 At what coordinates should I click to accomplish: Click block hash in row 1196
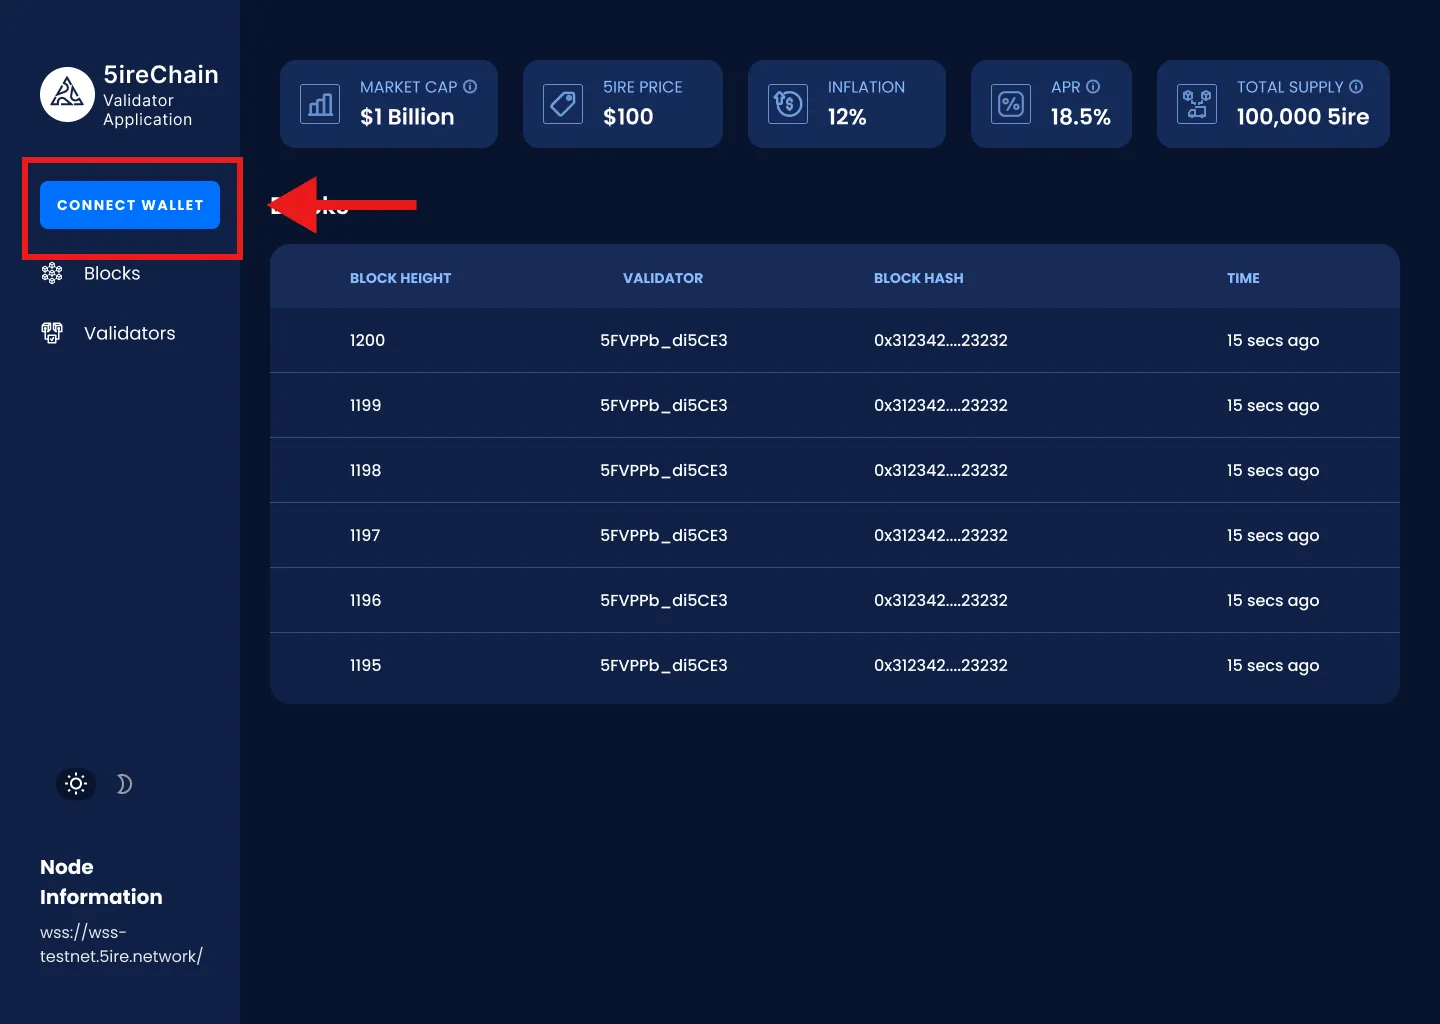coord(941,600)
